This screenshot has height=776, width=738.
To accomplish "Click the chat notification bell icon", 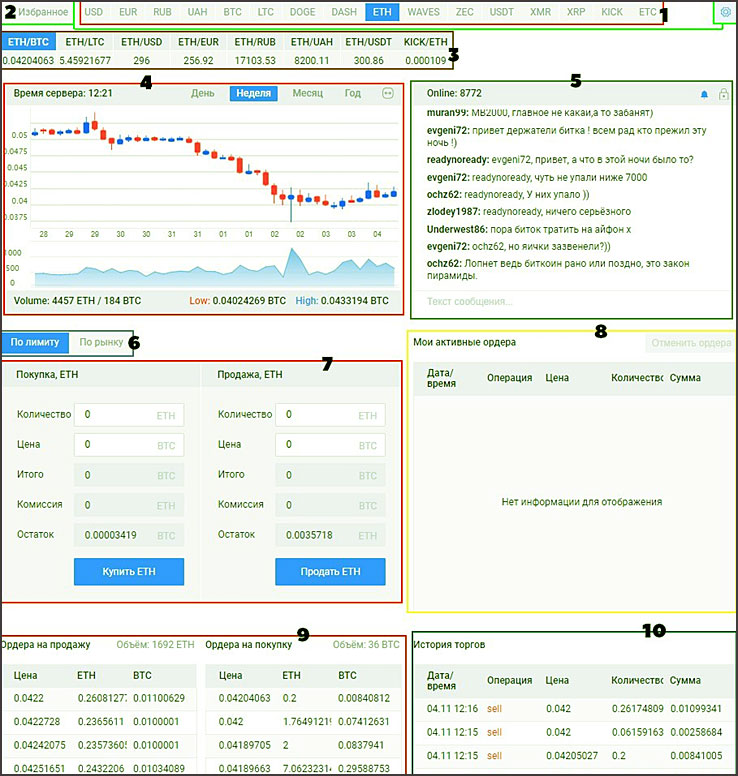I will point(704,93).
